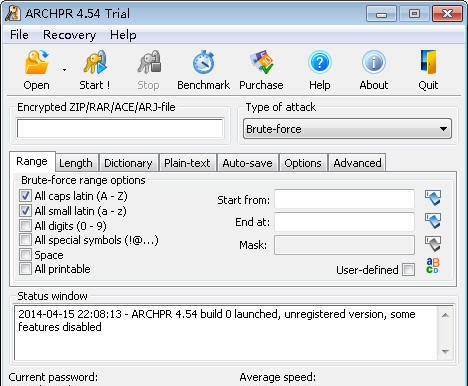Click the disabled Mask field

pos(344,245)
